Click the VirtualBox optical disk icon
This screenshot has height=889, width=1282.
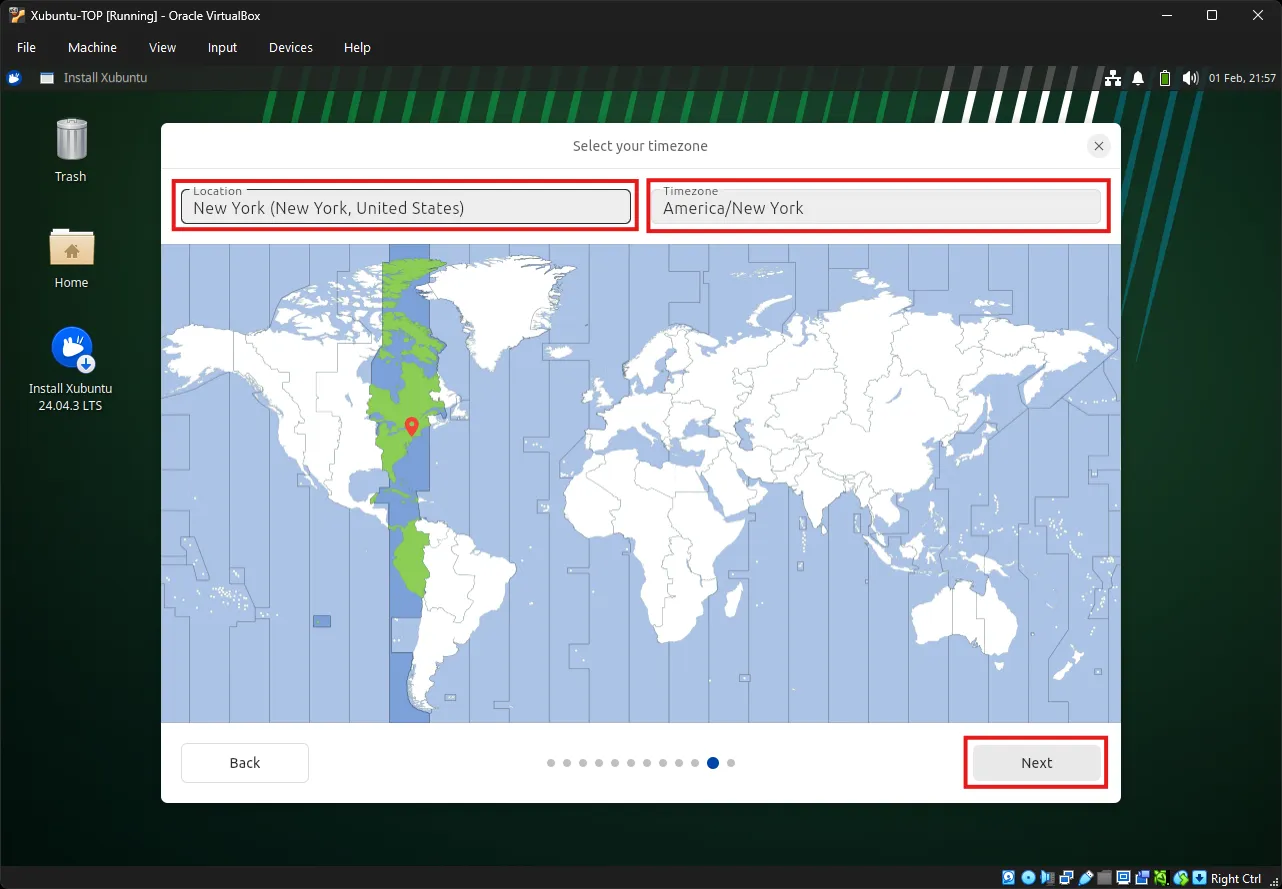pos(1028,878)
